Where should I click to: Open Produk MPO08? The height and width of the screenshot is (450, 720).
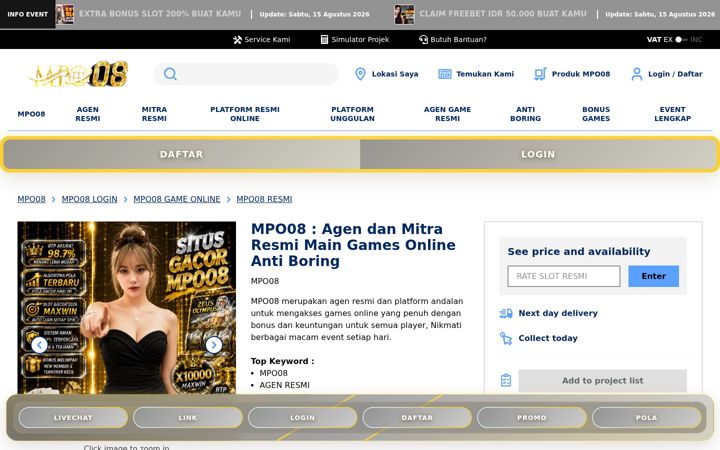tap(572, 74)
